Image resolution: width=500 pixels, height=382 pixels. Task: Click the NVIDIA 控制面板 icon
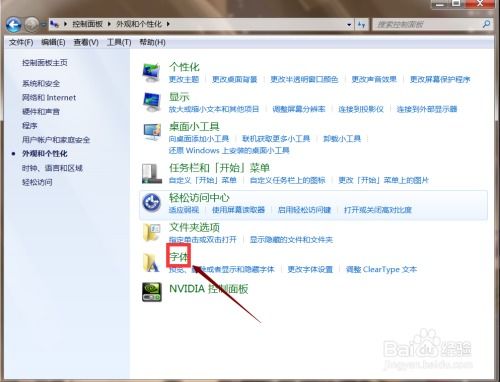click(x=152, y=292)
